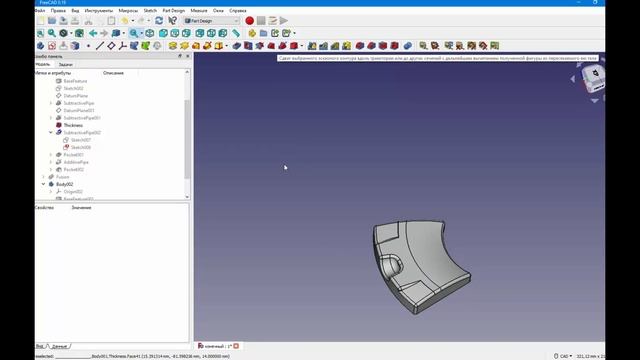Click the Open file folder icon

pos(52,20)
